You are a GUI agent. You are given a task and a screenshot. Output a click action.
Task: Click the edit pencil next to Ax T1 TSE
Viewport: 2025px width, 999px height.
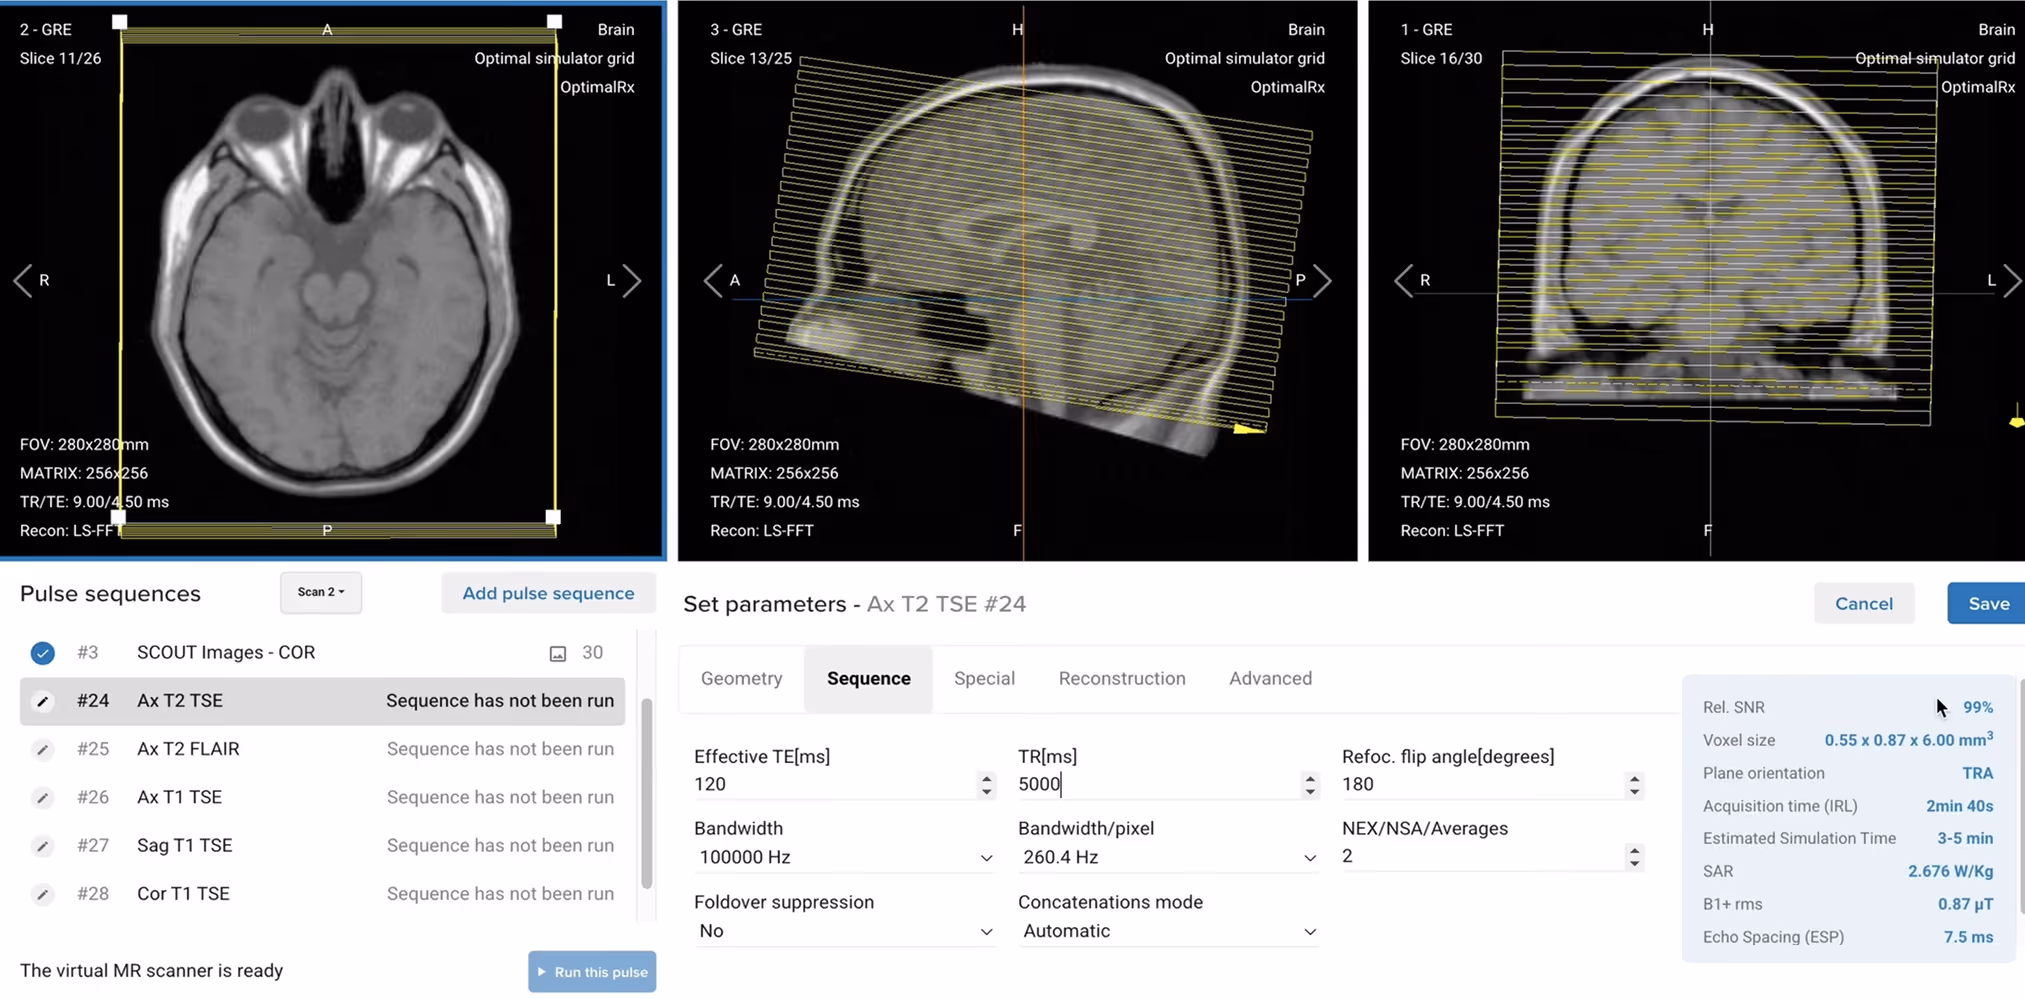point(43,797)
